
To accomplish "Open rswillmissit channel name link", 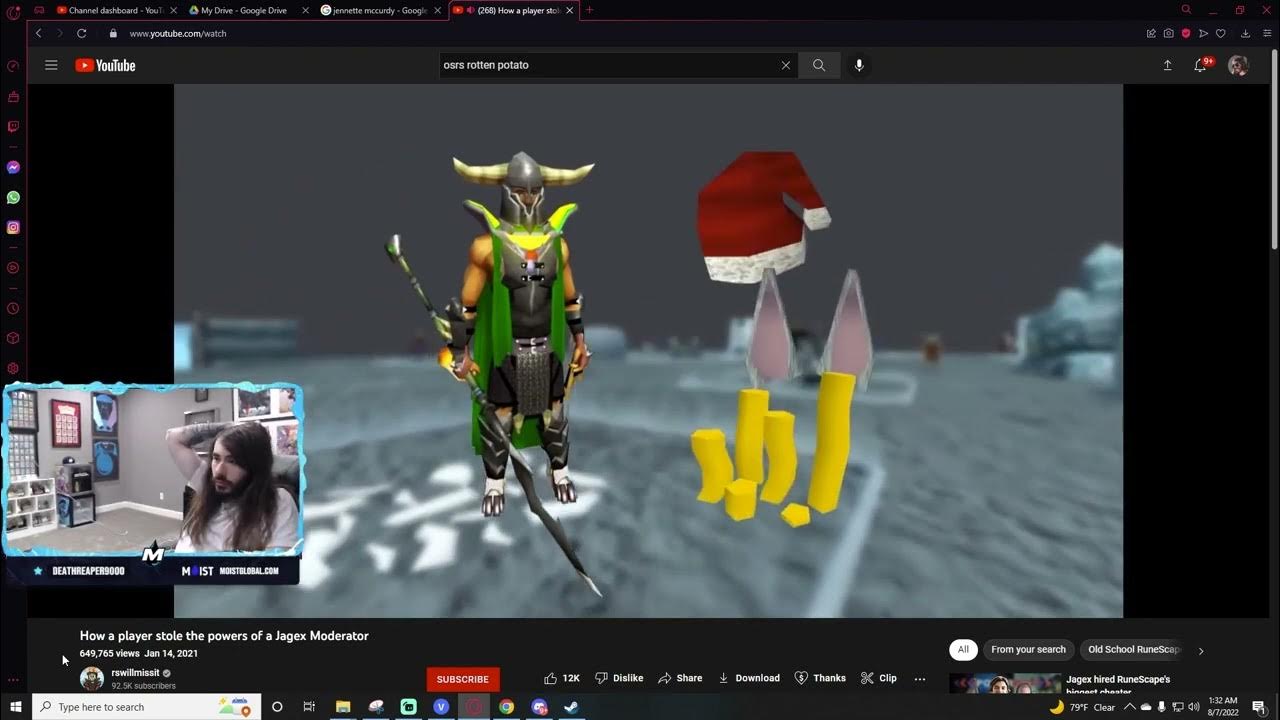I will [135, 673].
